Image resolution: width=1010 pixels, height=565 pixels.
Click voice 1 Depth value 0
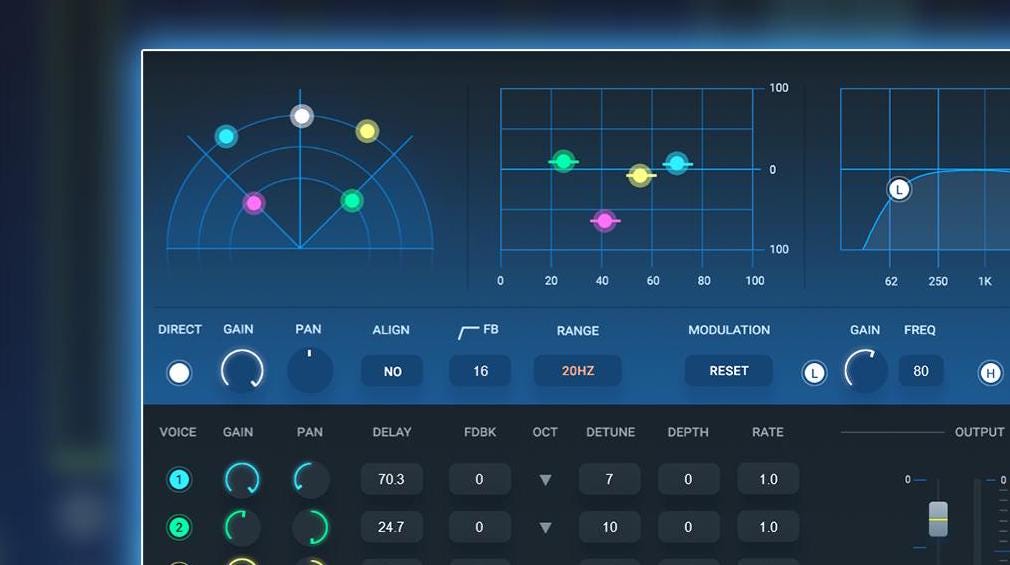tap(689, 479)
